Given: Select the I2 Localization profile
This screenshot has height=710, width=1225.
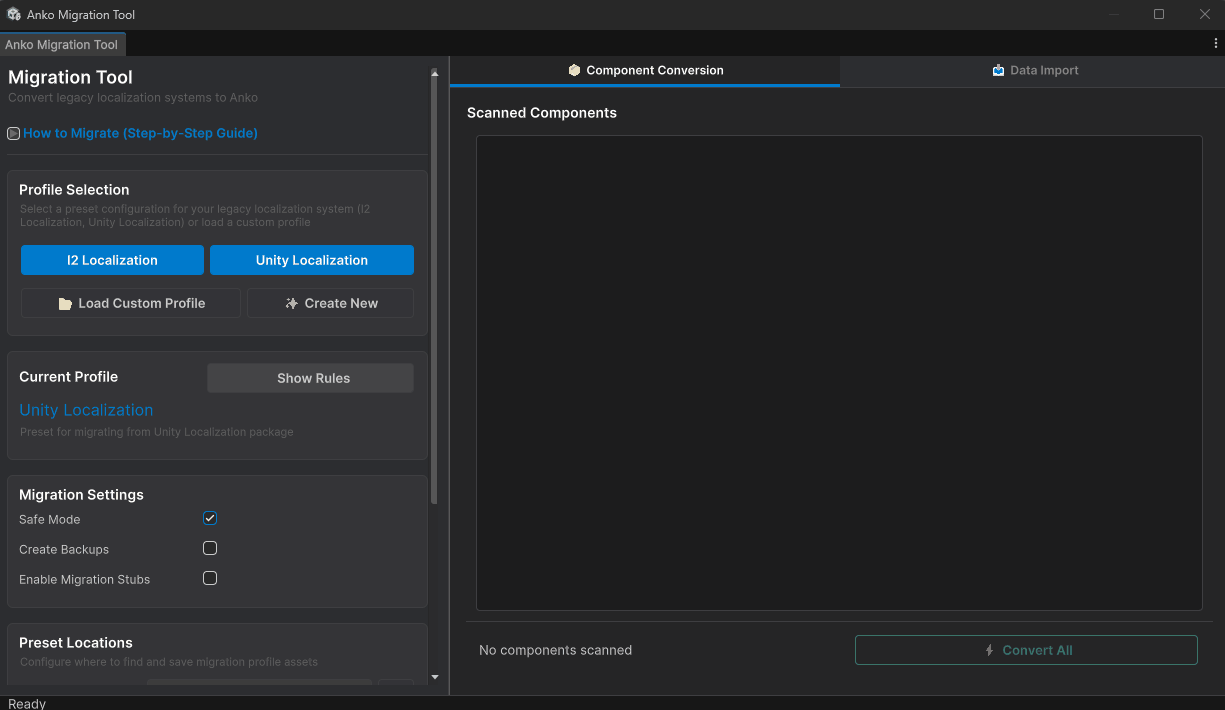Looking at the screenshot, I should (112, 260).
